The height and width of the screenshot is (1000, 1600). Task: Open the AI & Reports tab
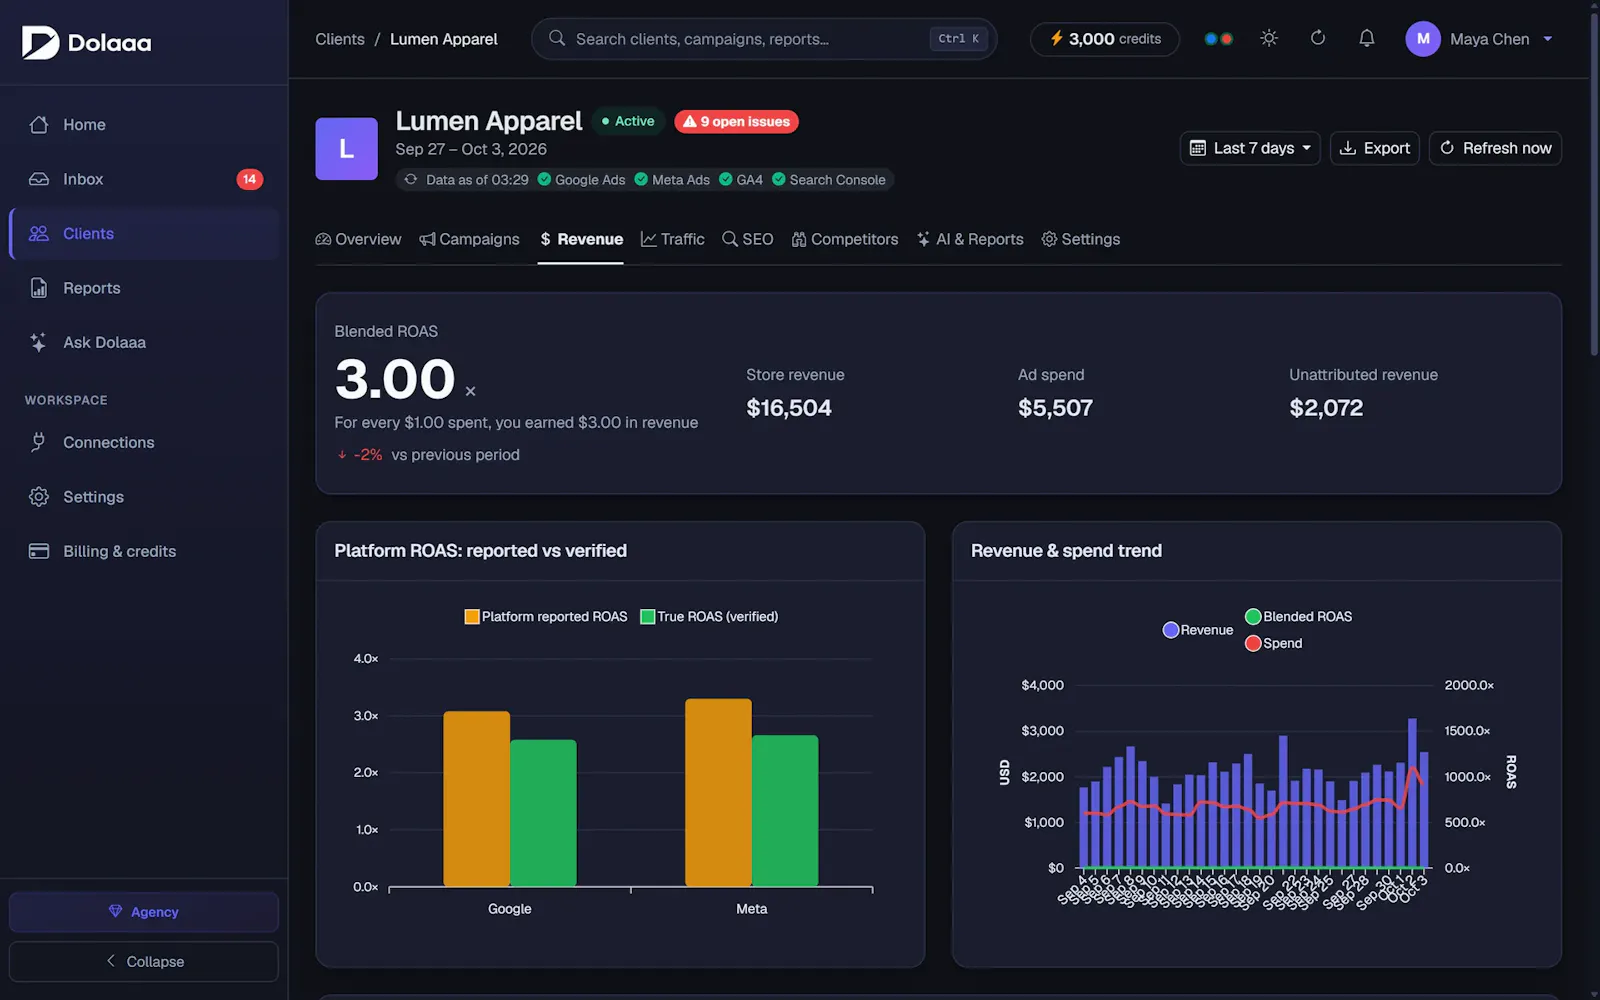(970, 239)
